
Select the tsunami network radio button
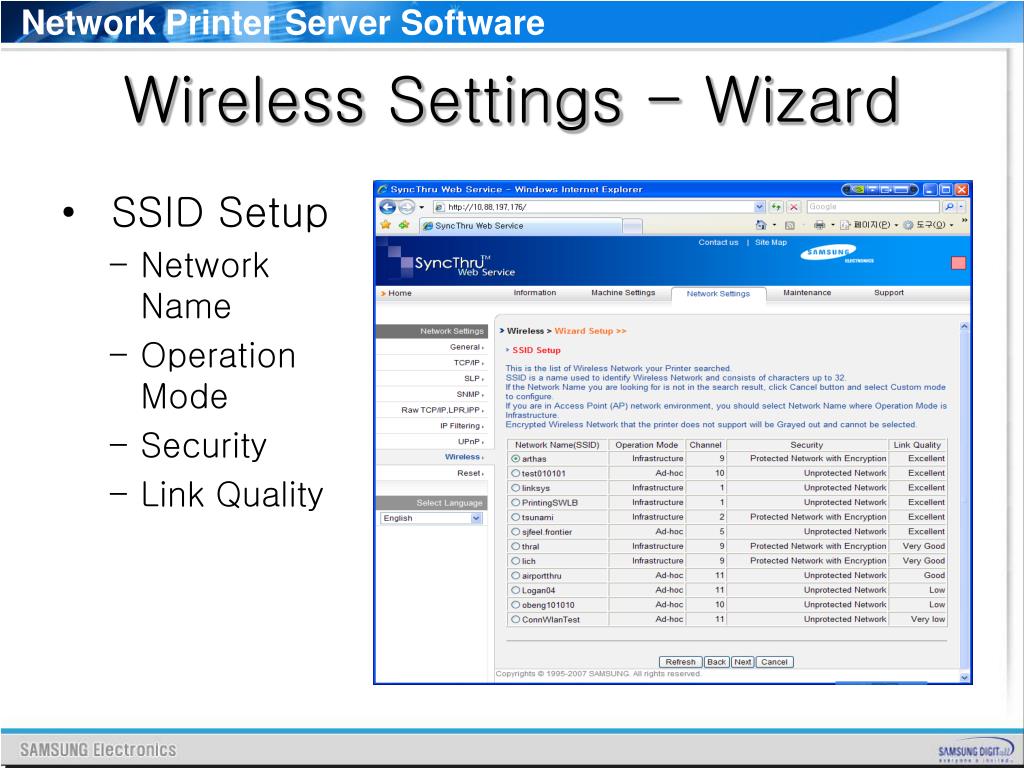(x=516, y=517)
